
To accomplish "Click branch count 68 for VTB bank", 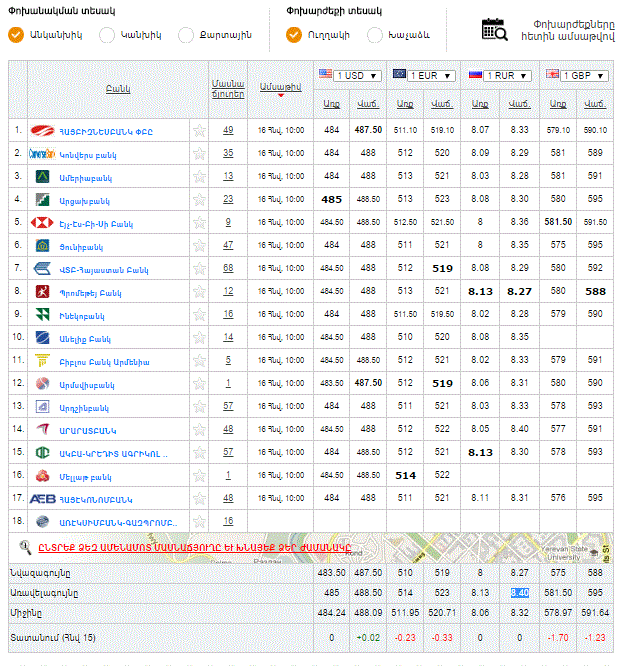I will coord(228,268).
